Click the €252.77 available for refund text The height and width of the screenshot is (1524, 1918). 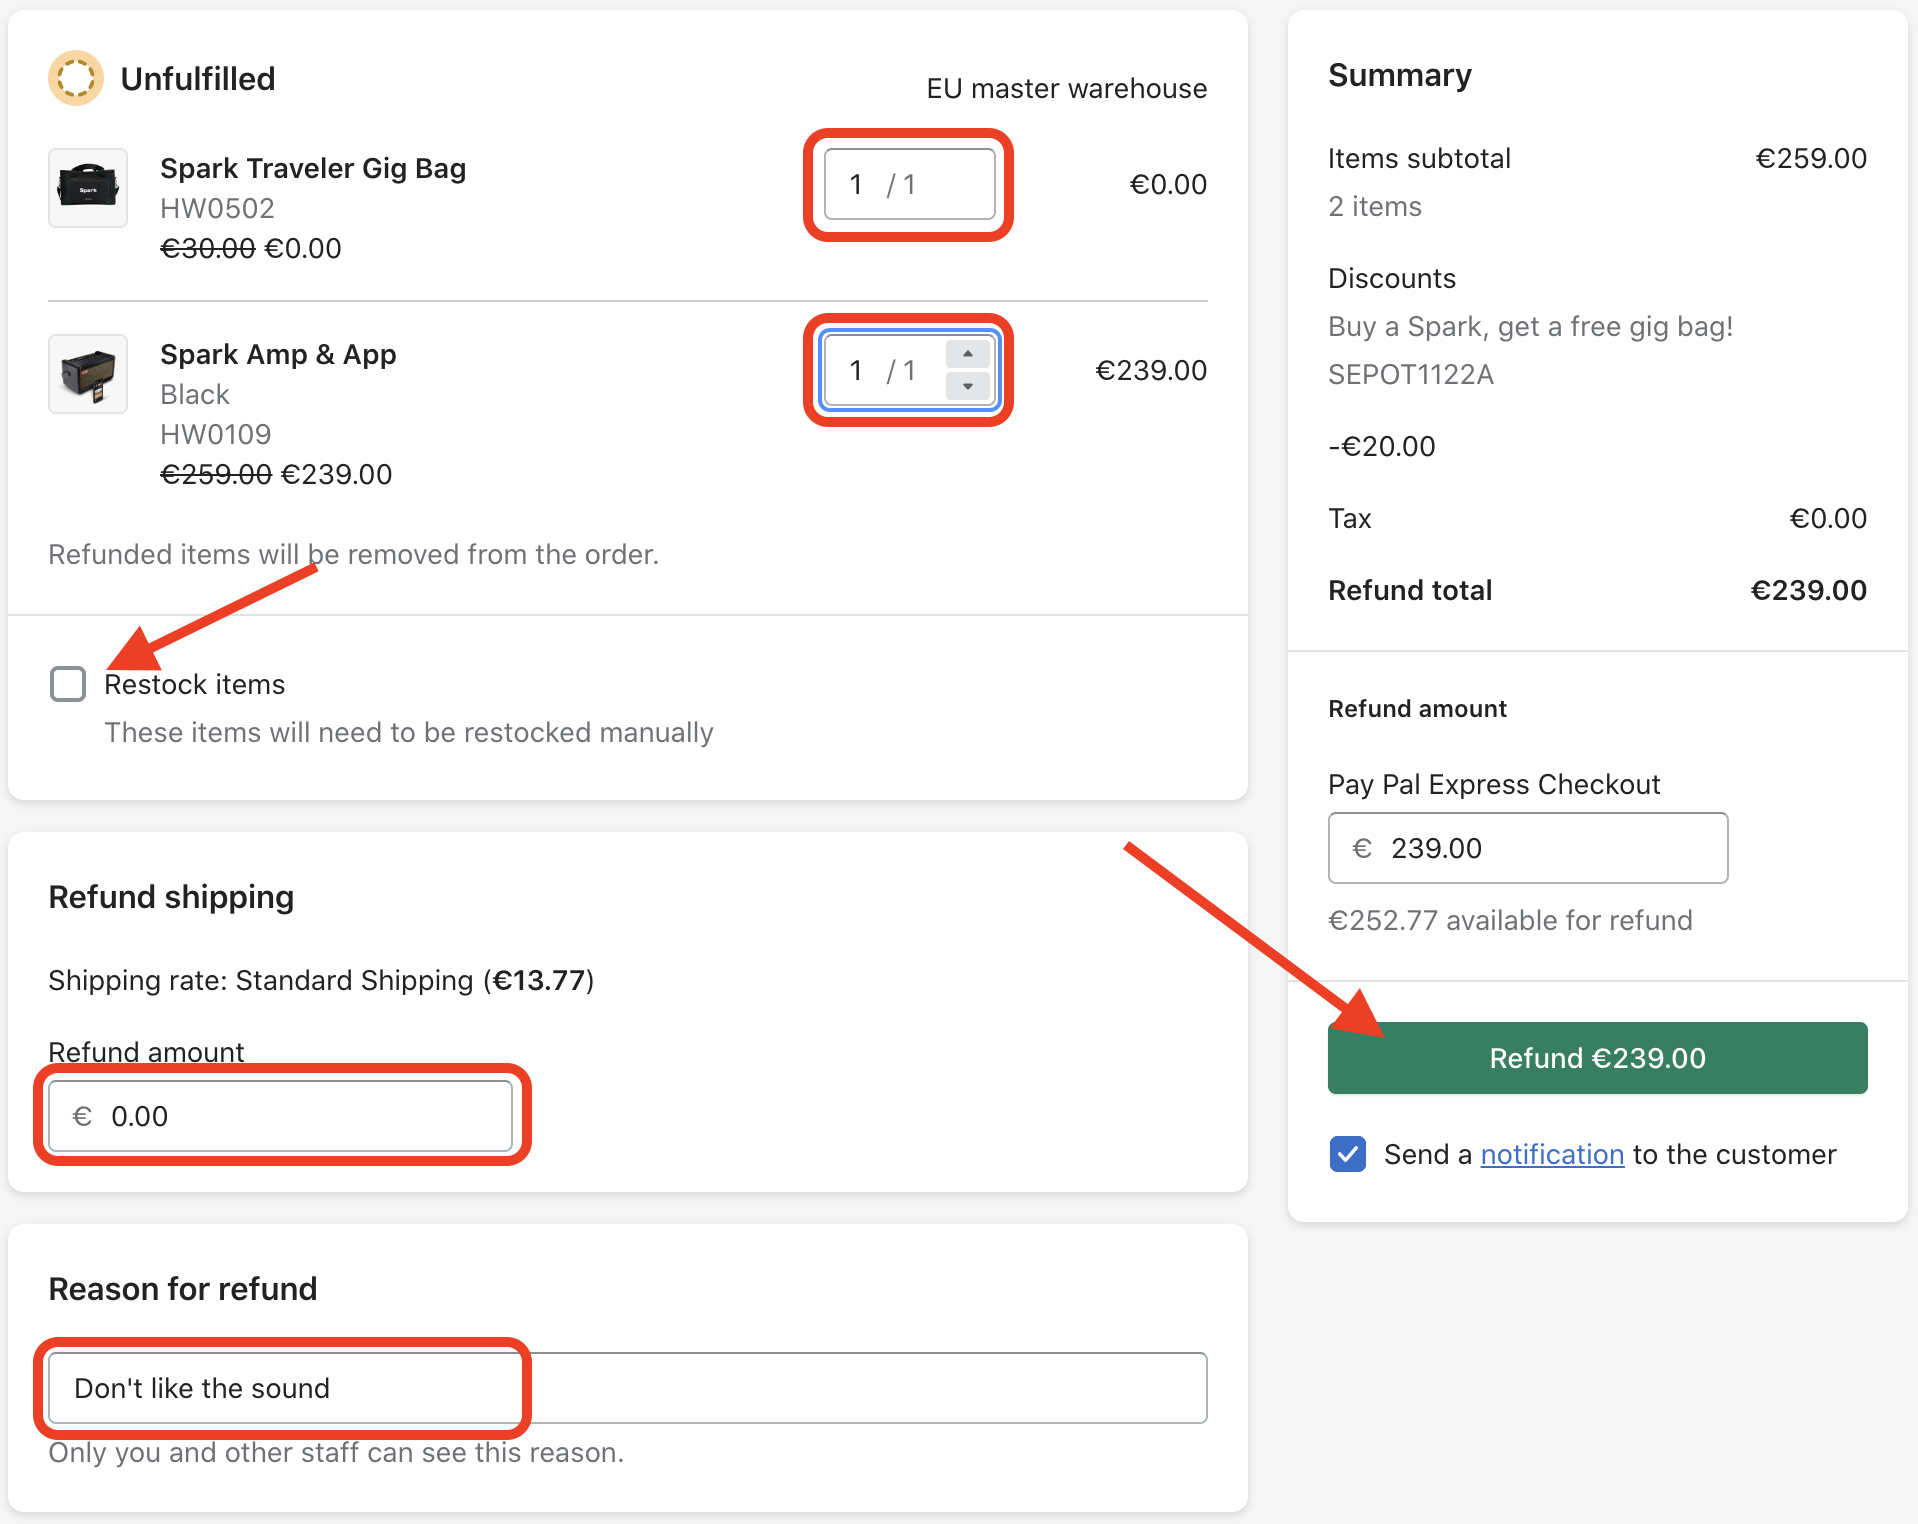point(1510,920)
